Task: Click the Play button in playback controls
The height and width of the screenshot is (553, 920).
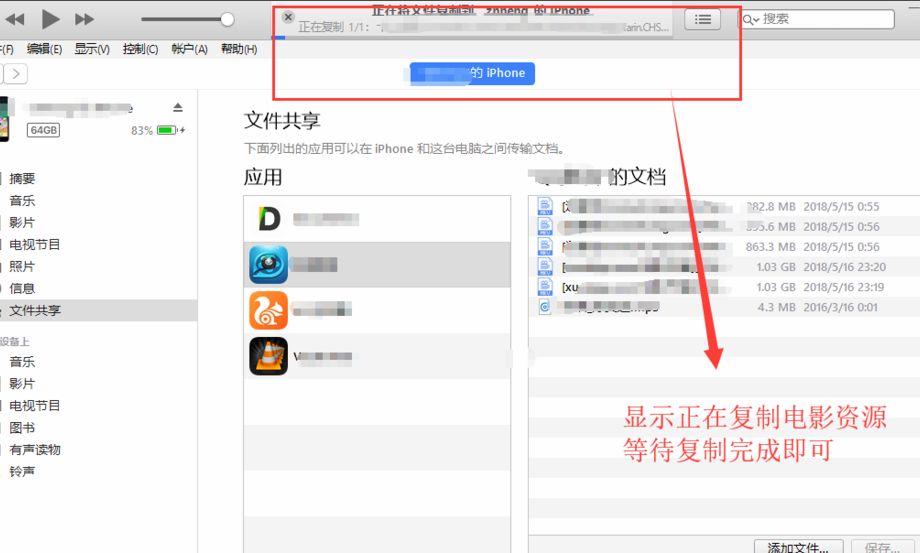Action: pyautogui.click(x=51, y=19)
